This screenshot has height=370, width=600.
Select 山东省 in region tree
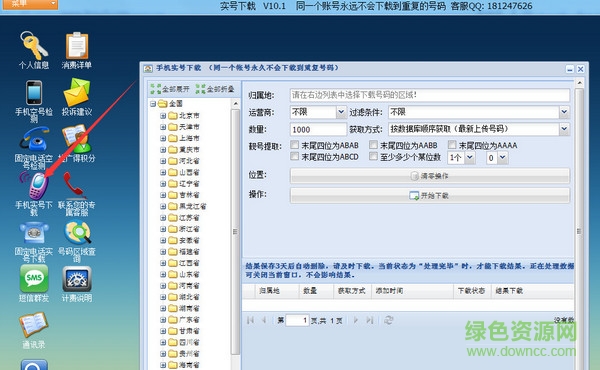tap(189, 274)
